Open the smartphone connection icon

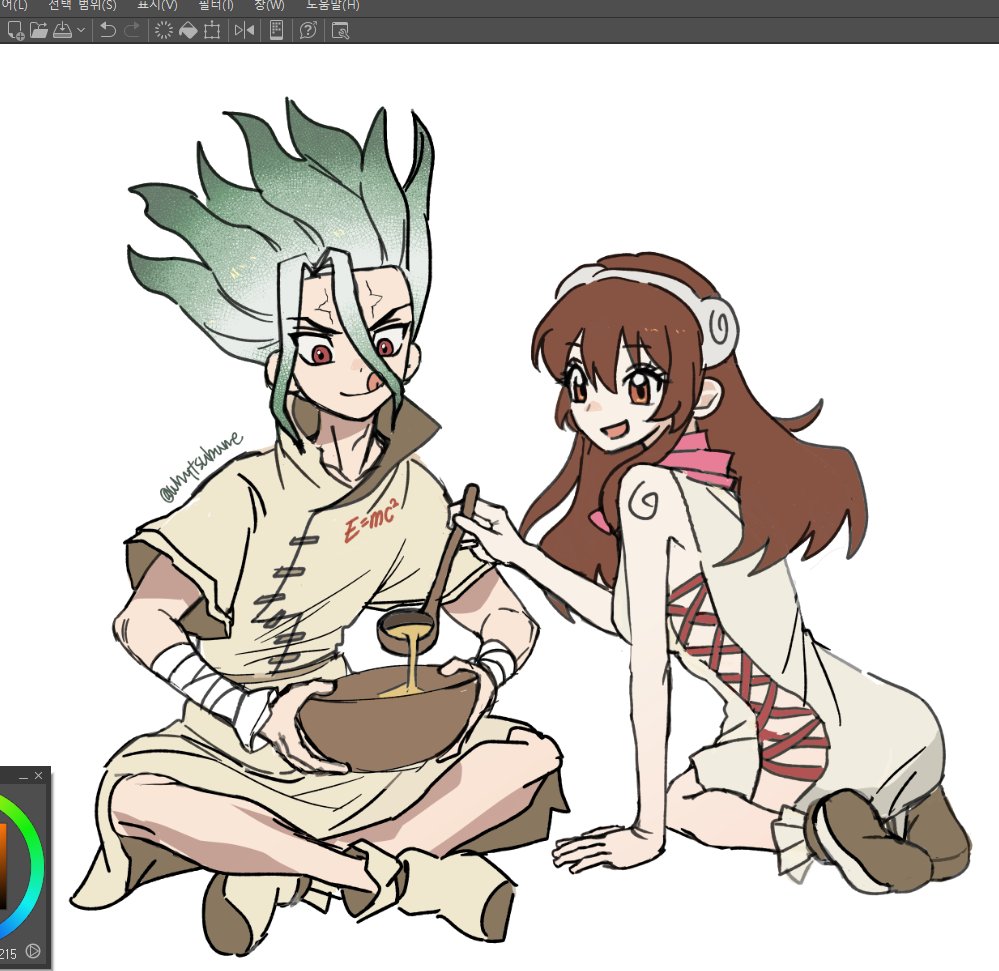click(277, 30)
